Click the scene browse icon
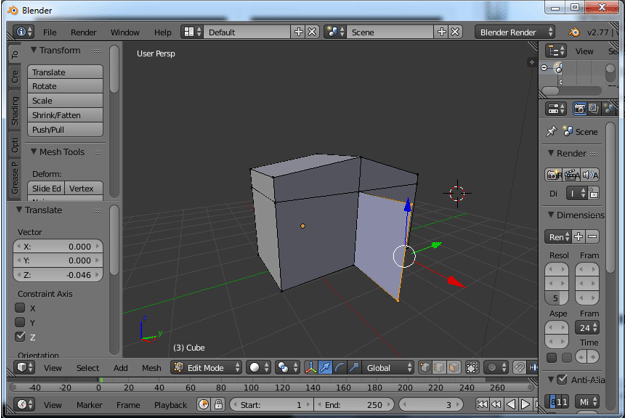The image size is (627, 418). coord(335,32)
